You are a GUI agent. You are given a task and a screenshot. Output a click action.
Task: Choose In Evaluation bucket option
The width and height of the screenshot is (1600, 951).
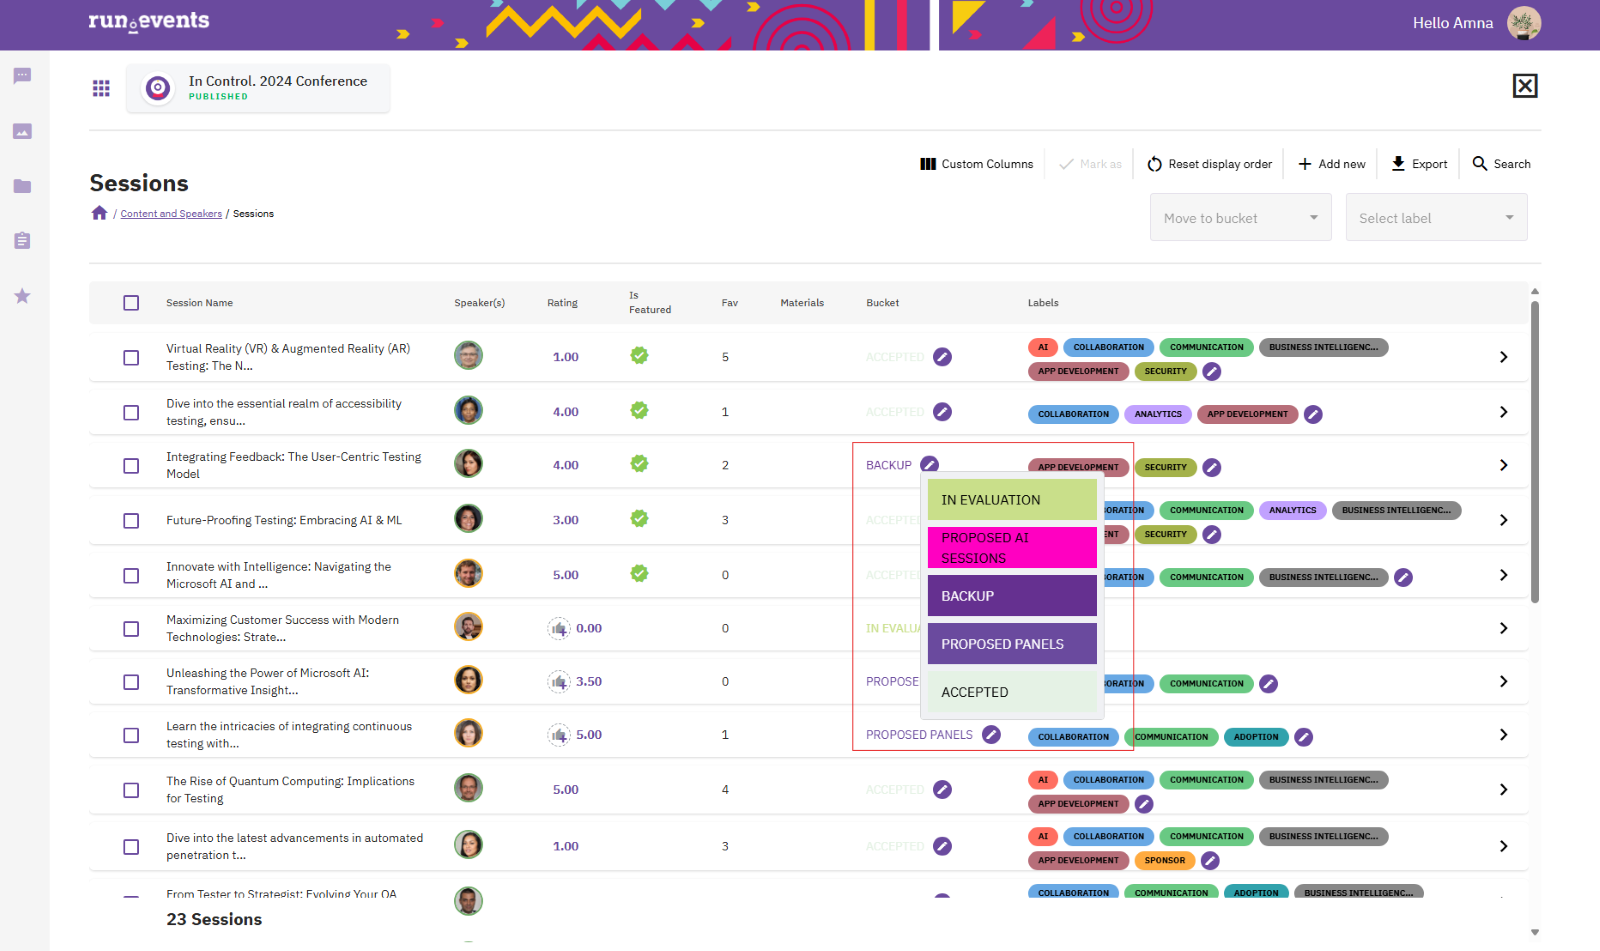pos(1012,500)
